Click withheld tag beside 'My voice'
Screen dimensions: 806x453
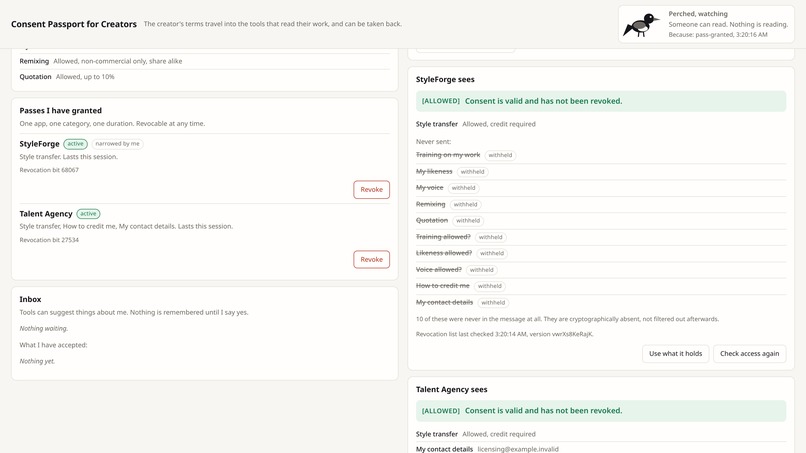pos(463,188)
